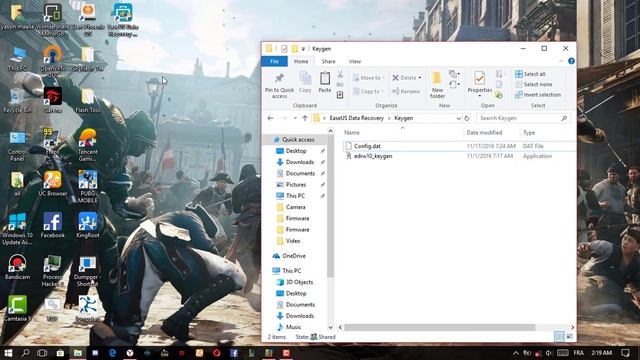Click the Cut scissors icon
Screen dimensions: 640x360
[340, 75]
